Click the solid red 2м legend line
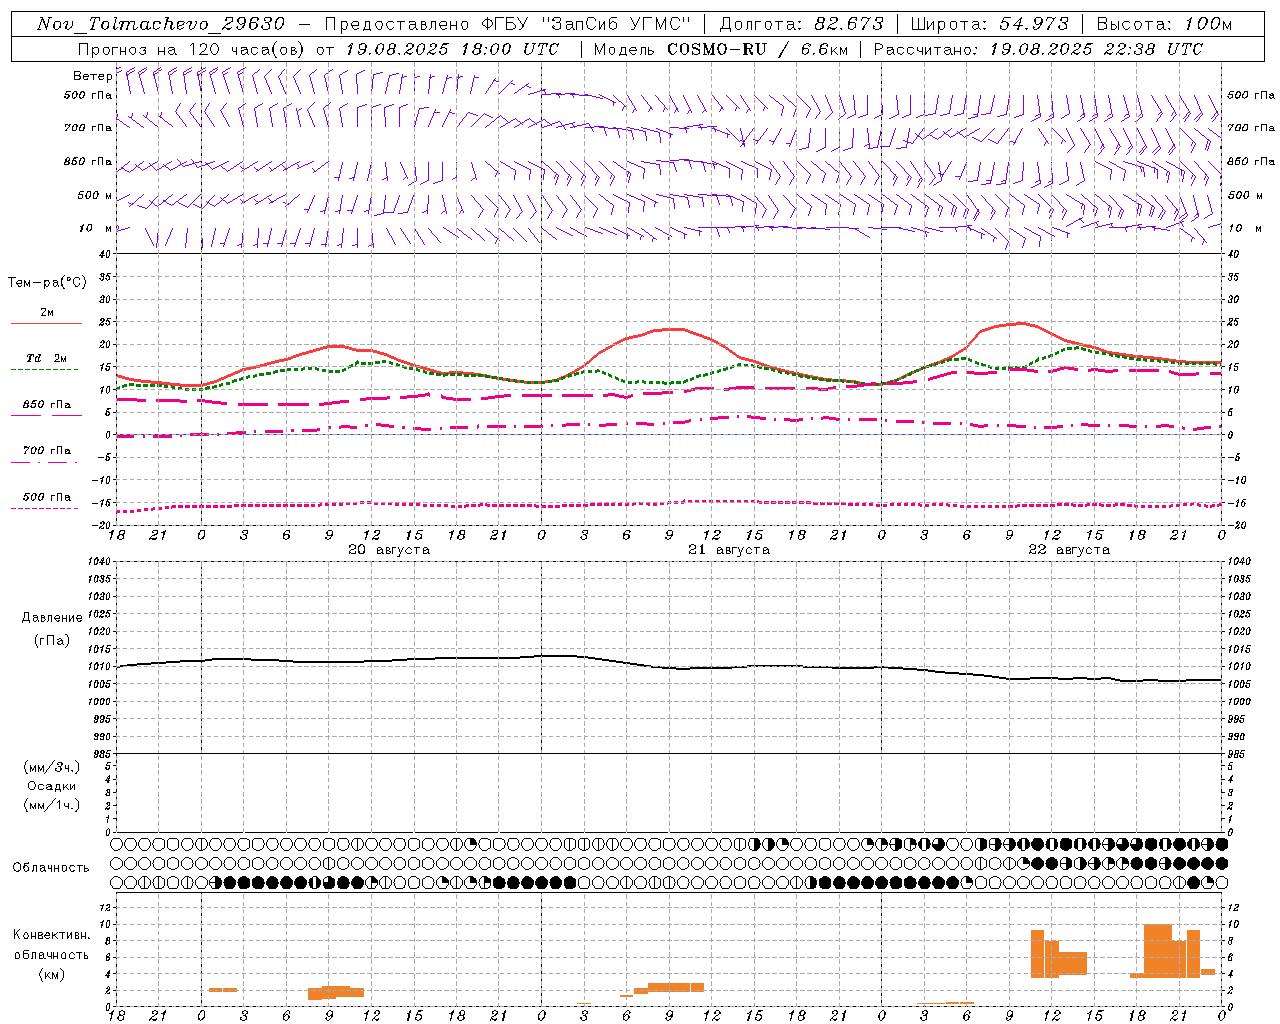This screenshot has height=1024, width=1280. click(x=46, y=323)
